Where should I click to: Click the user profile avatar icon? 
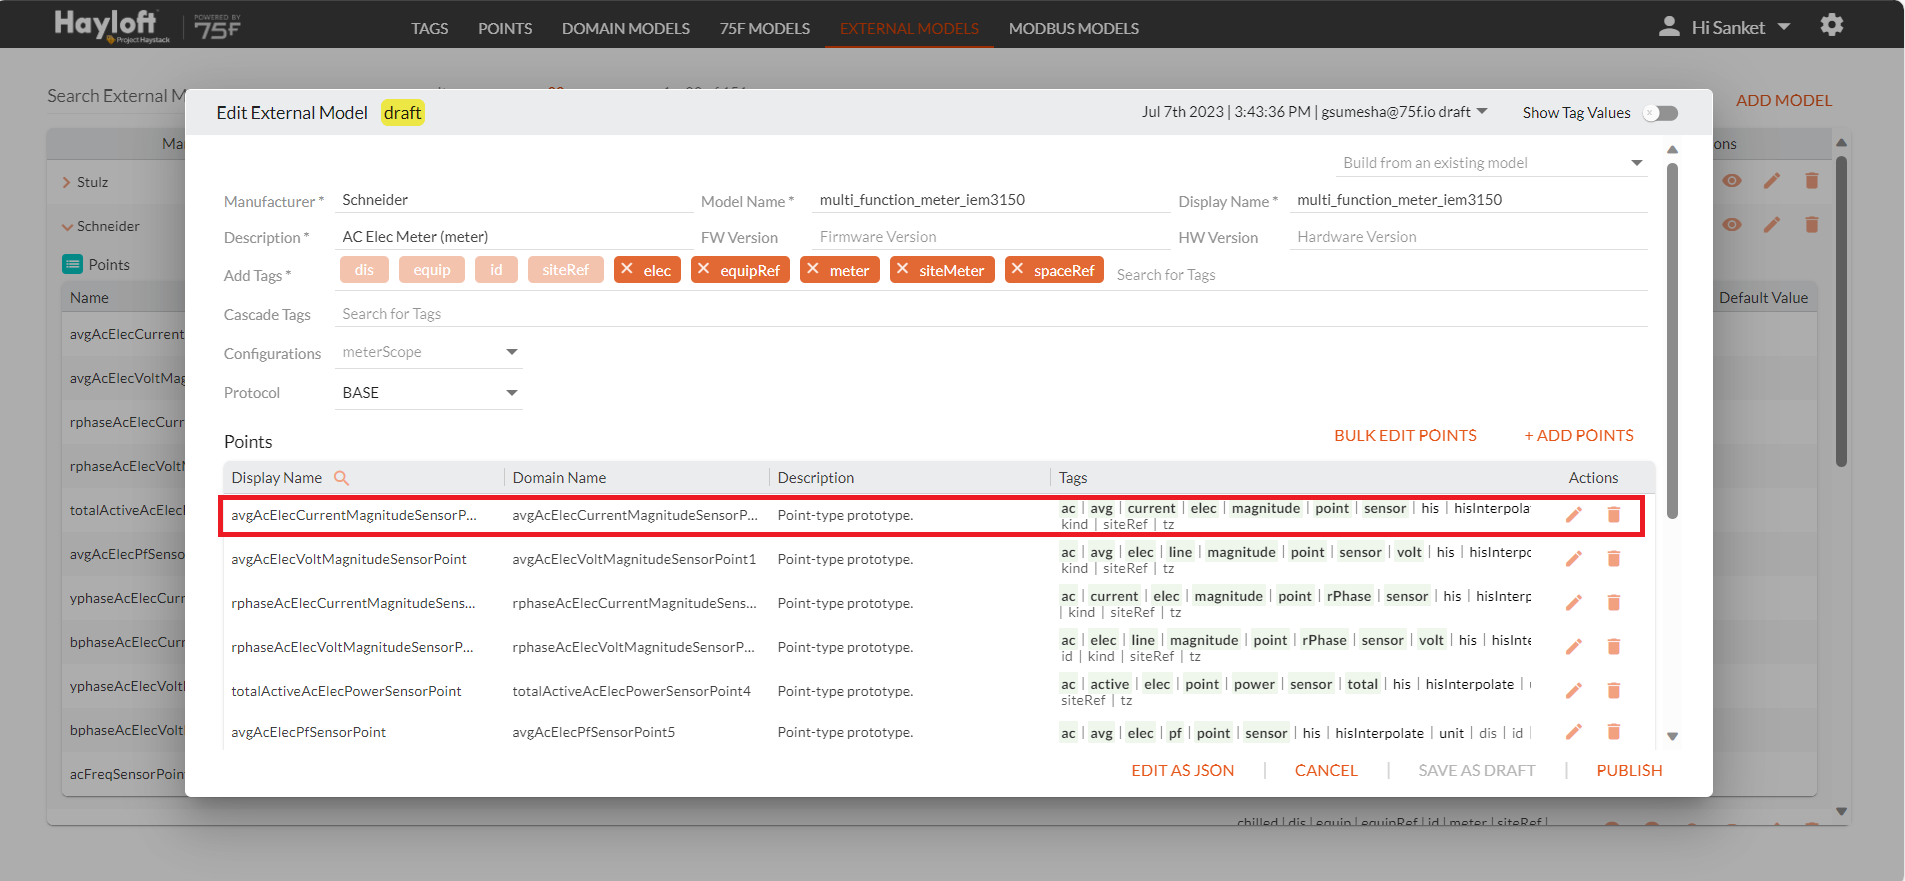(1669, 26)
